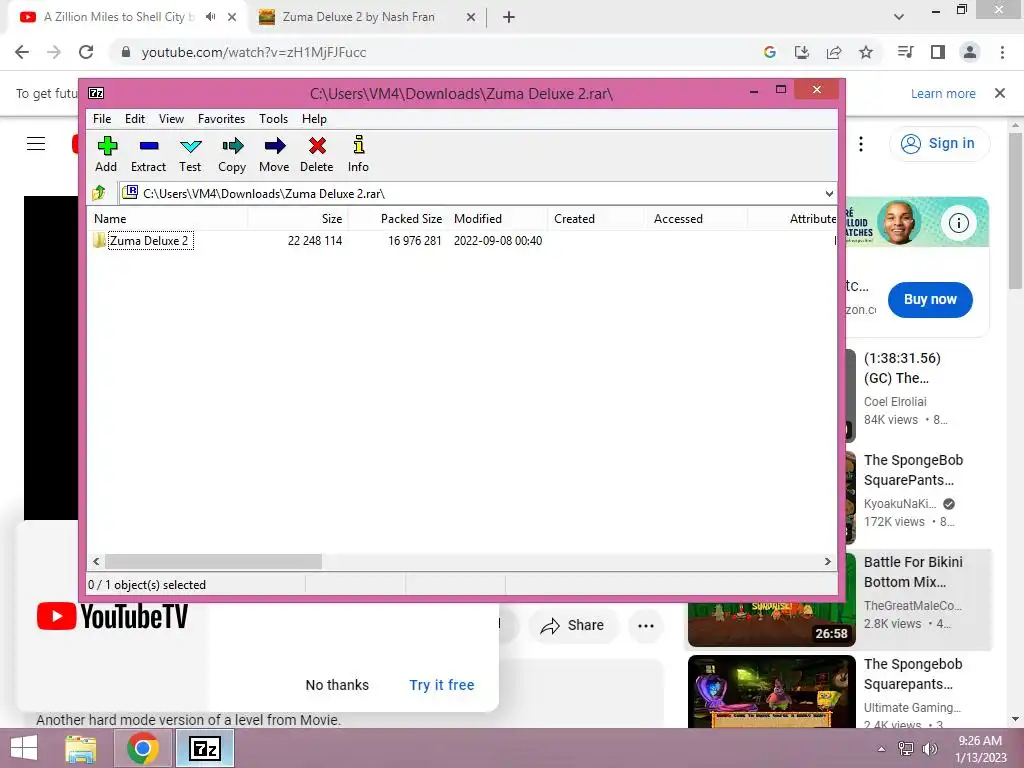Screen dimensions: 1024x768
Task: Open YouTube settings three-dot menu
Action: tap(861, 144)
